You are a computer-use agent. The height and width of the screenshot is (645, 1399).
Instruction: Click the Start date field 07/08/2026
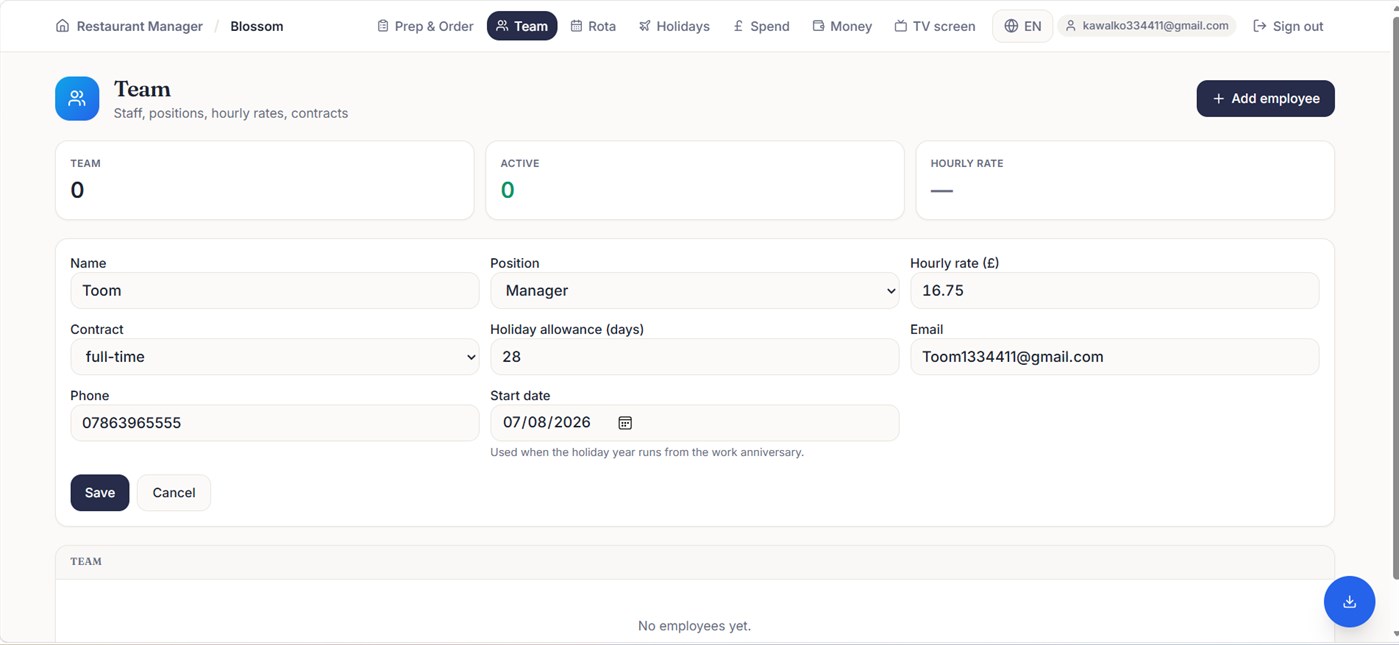(x=695, y=423)
